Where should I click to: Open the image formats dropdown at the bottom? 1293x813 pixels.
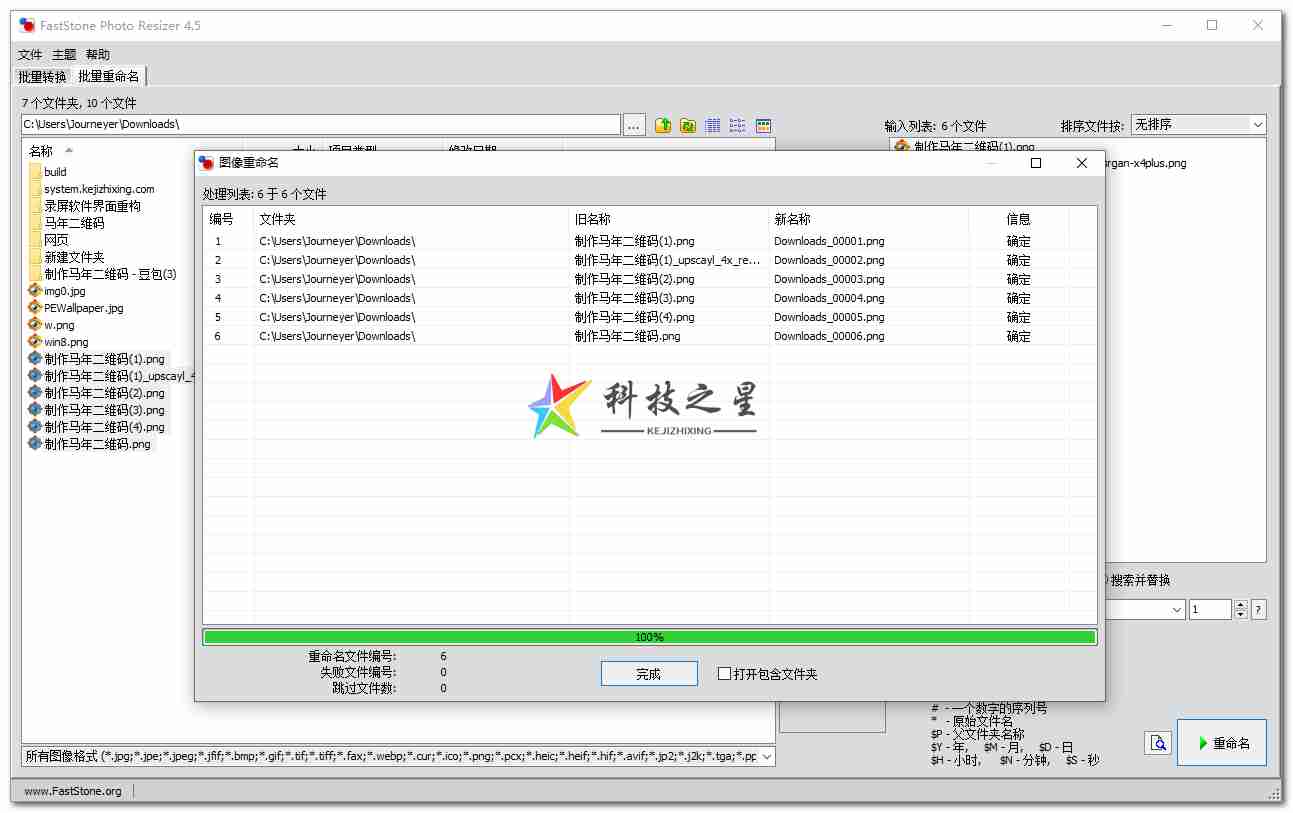pyautogui.click(x=763, y=756)
